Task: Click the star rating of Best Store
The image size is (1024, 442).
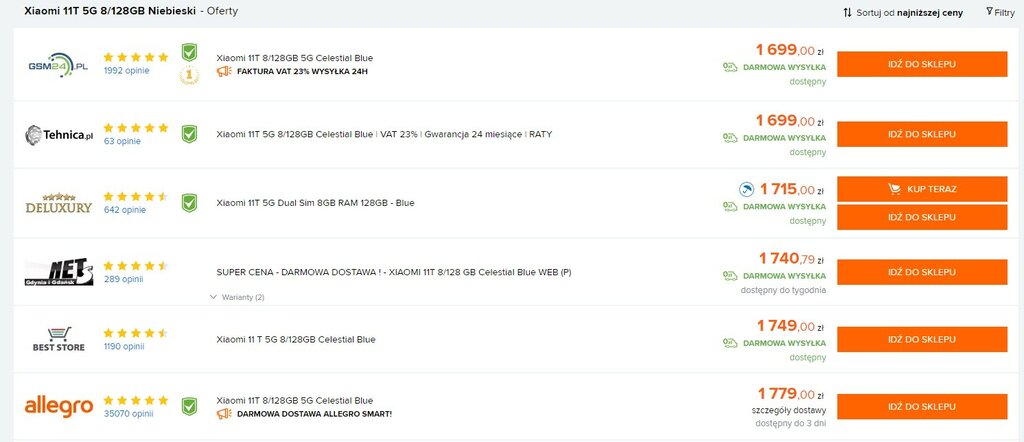Action: (x=136, y=333)
